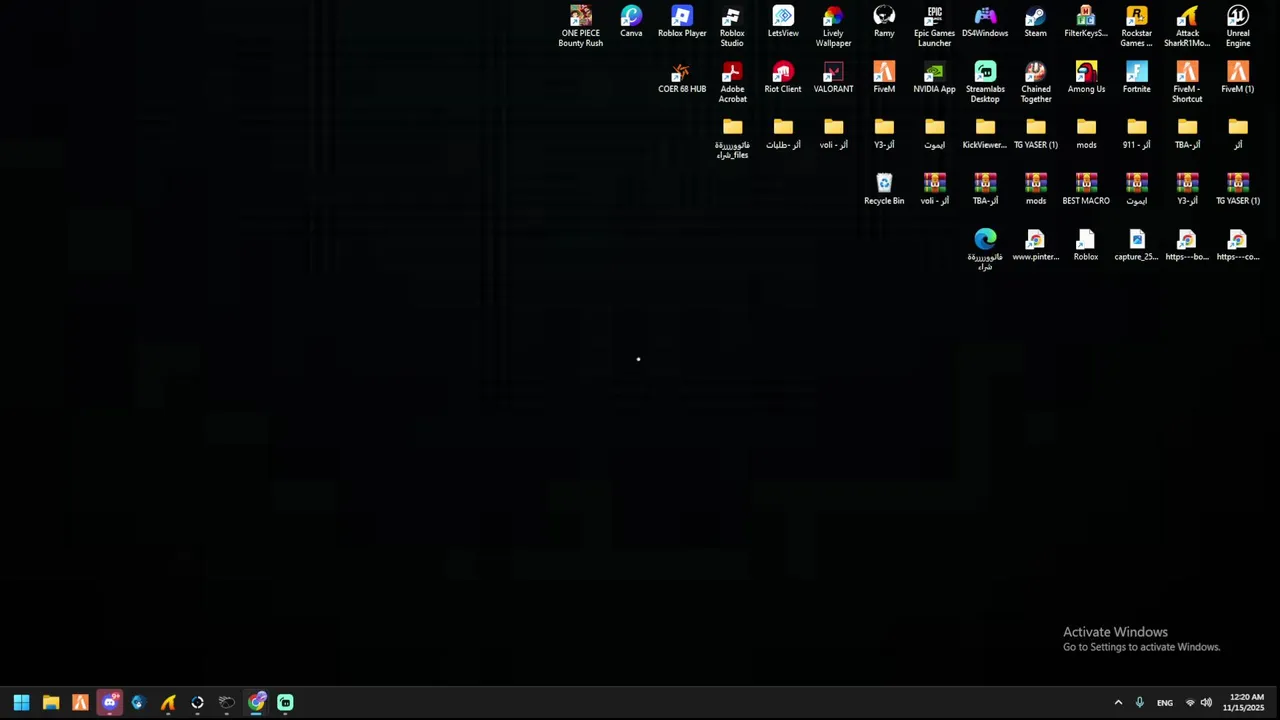Viewport: 1280px width, 720px height.
Task: Select the https---co... file icon
Action: (1238, 246)
